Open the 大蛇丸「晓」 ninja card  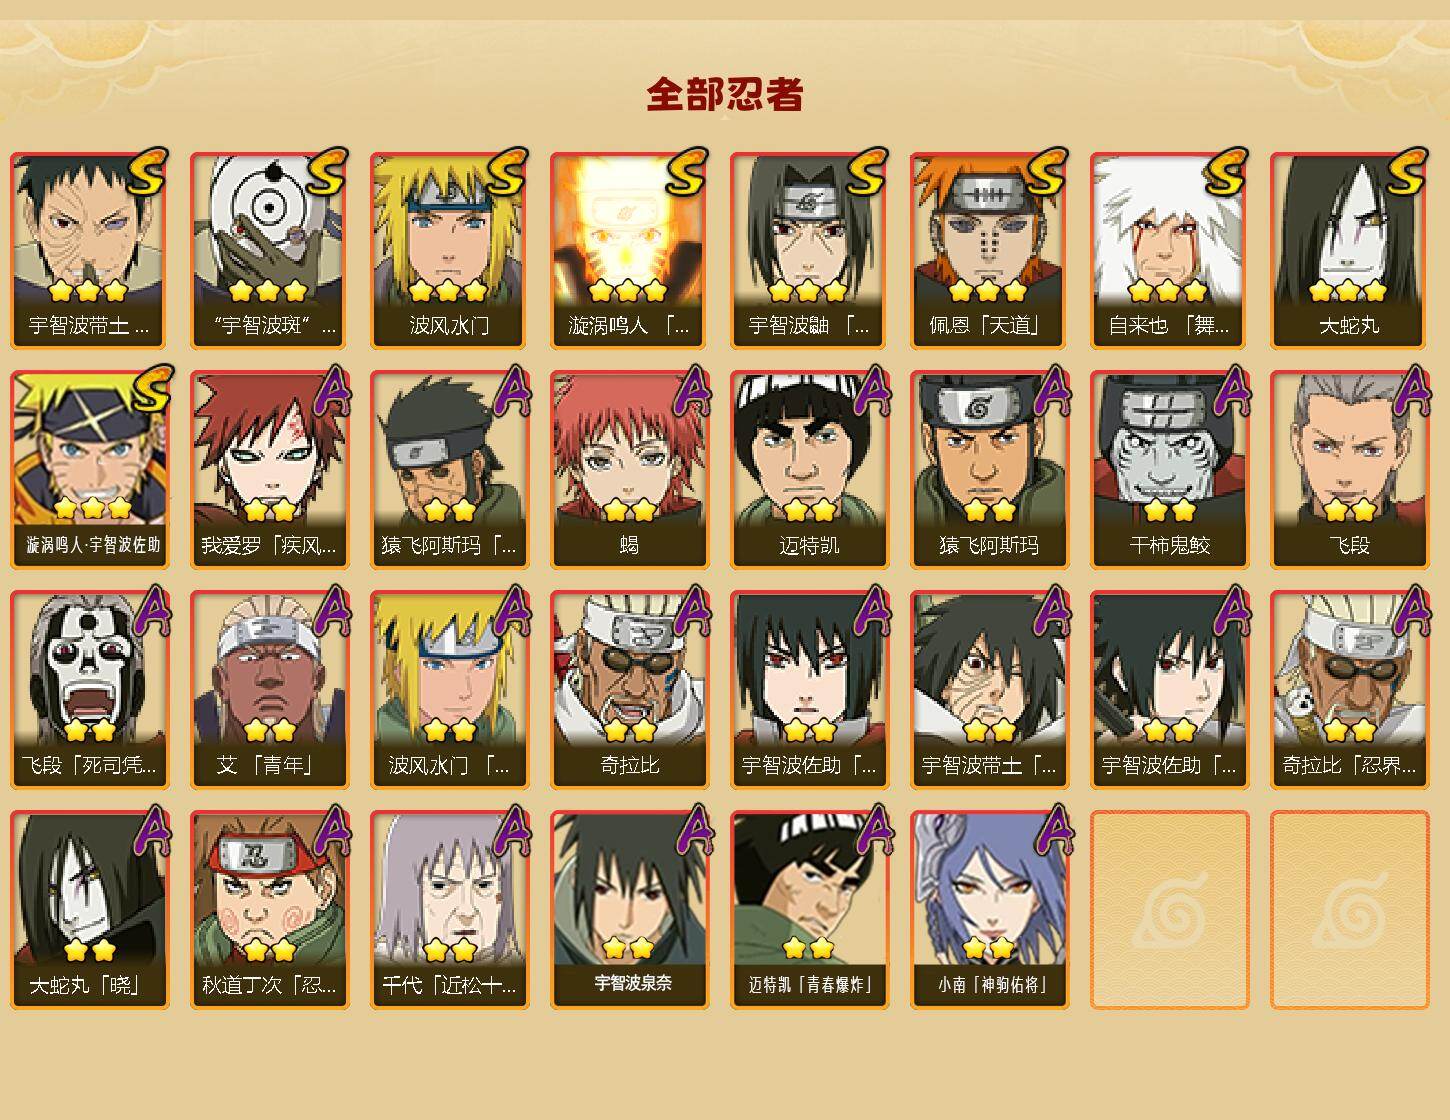89,910
